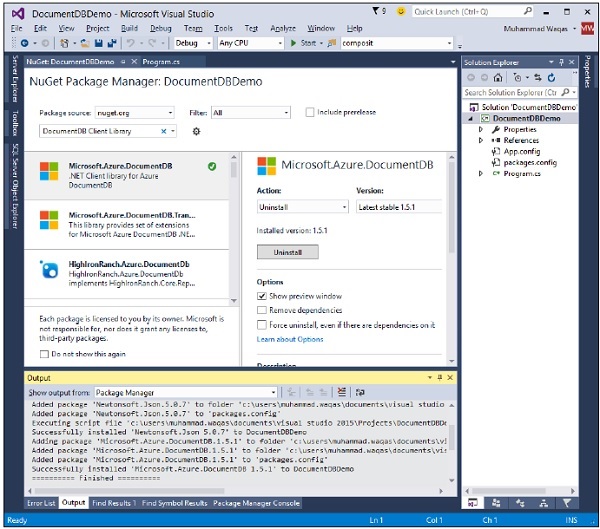
Task: Tick the Remove dependencies checkbox
Action: [262, 311]
